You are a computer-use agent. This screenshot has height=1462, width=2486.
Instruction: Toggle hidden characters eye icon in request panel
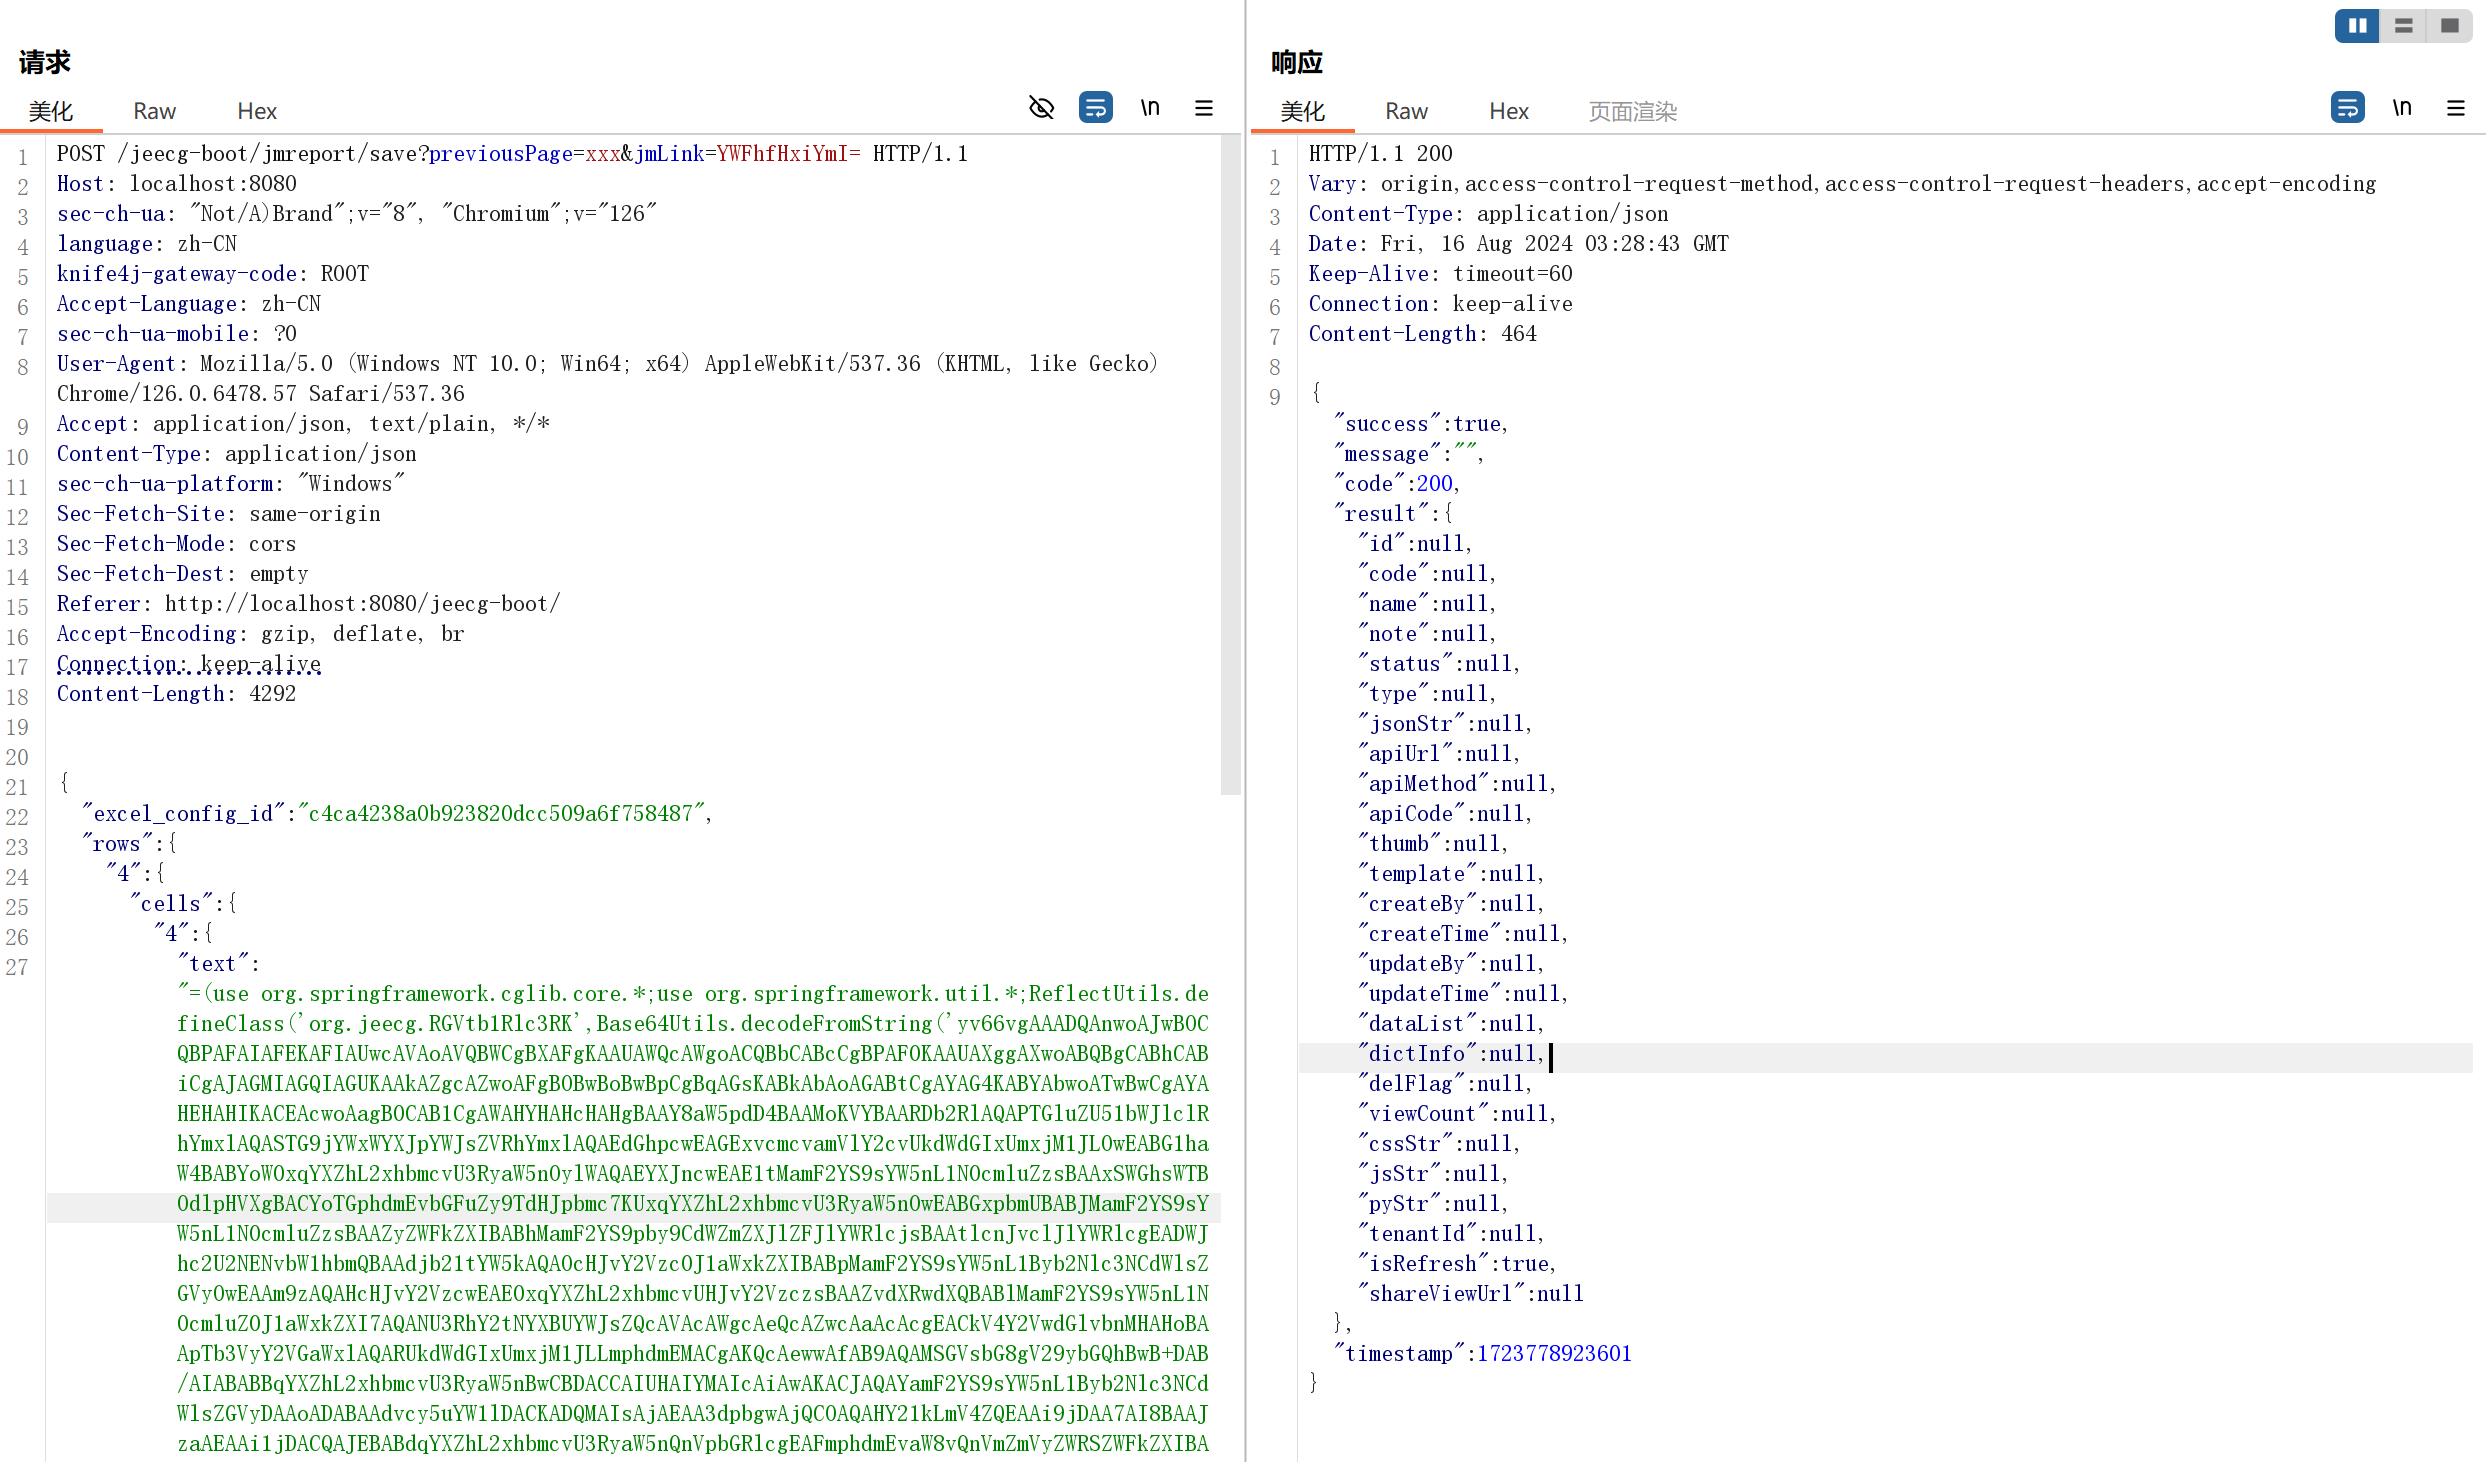[1041, 107]
